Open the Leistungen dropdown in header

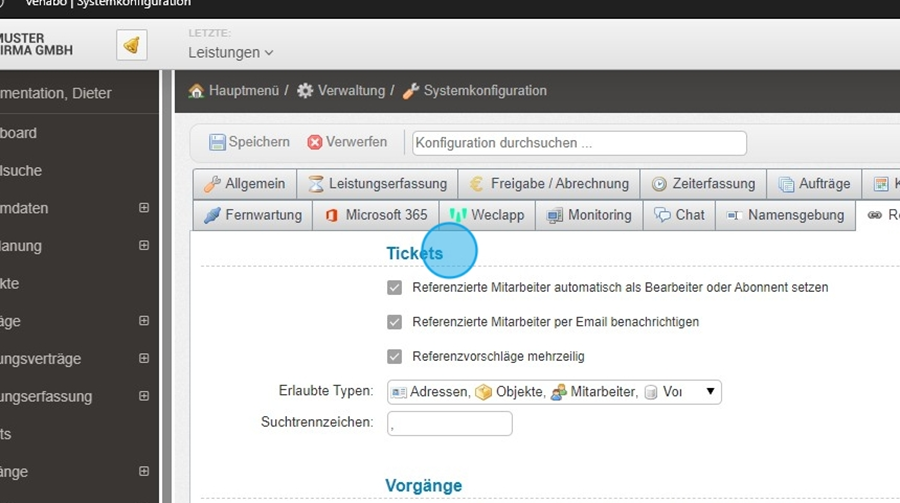tap(231, 52)
